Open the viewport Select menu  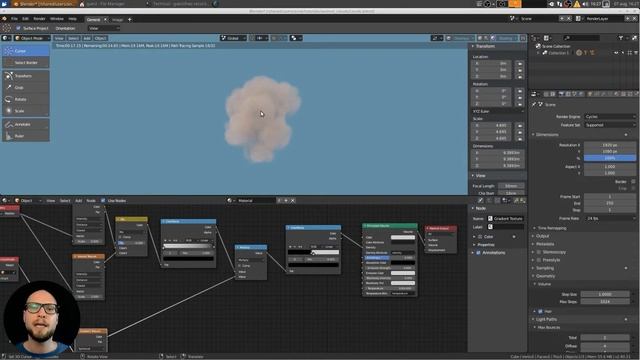[73, 38]
